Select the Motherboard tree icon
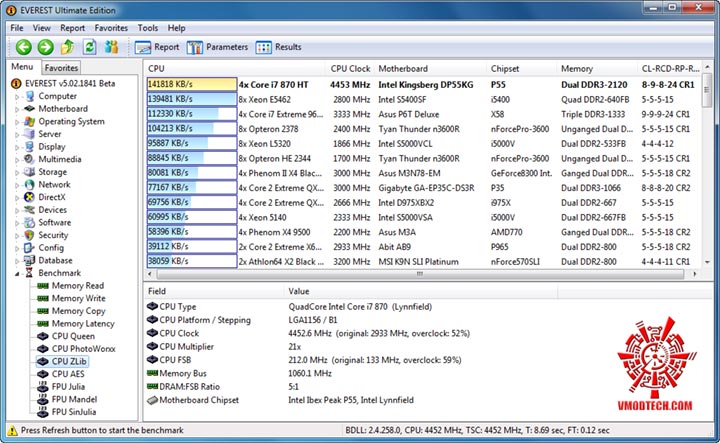720x443 pixels. [29, 109]
